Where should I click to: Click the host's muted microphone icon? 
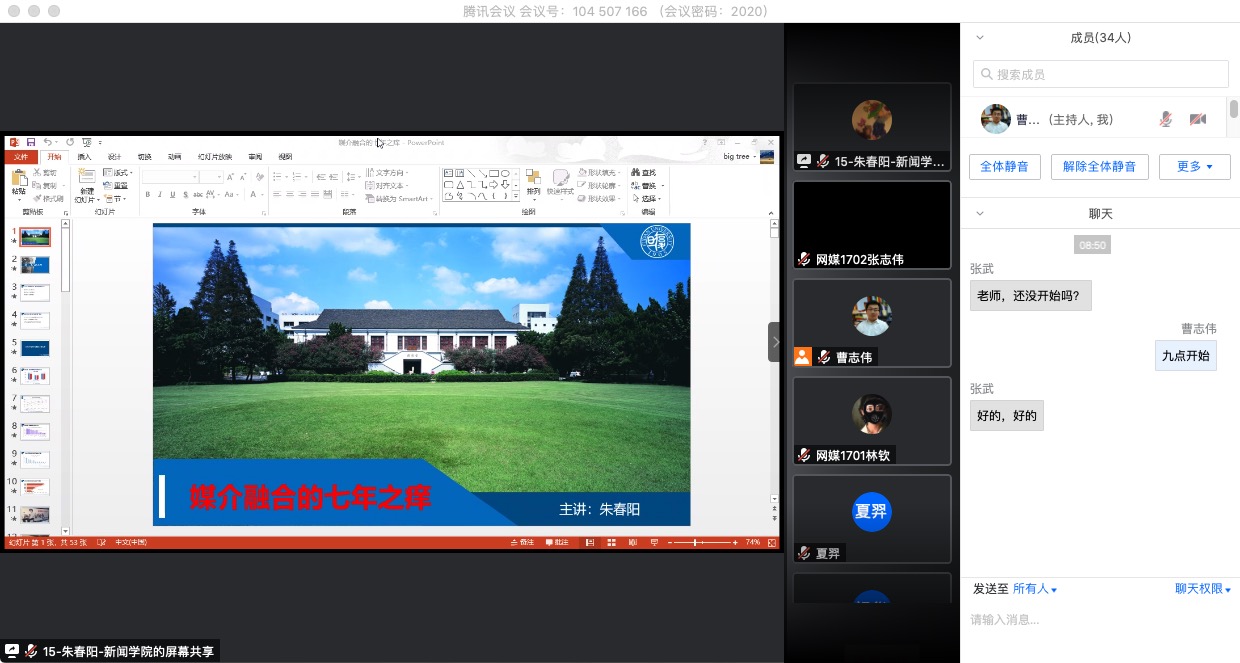point(1165,119)
